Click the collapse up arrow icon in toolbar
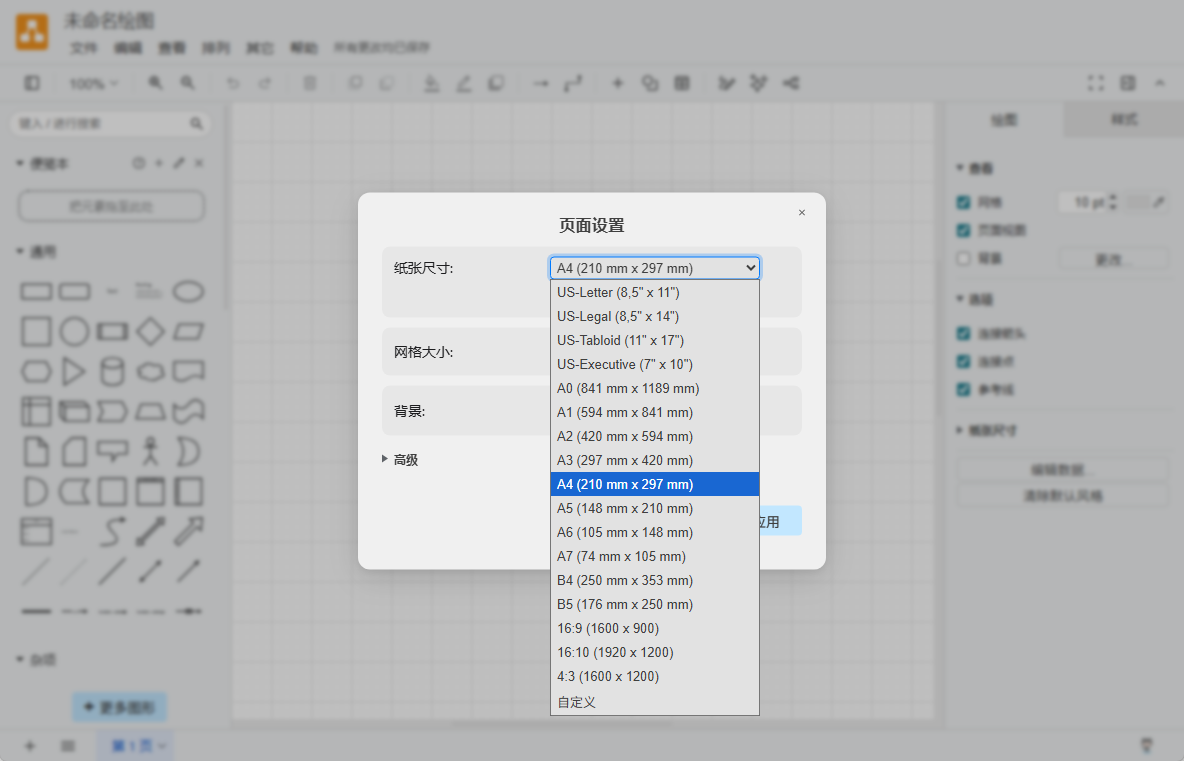1184x761 pixels. [x=1160, y=83]
